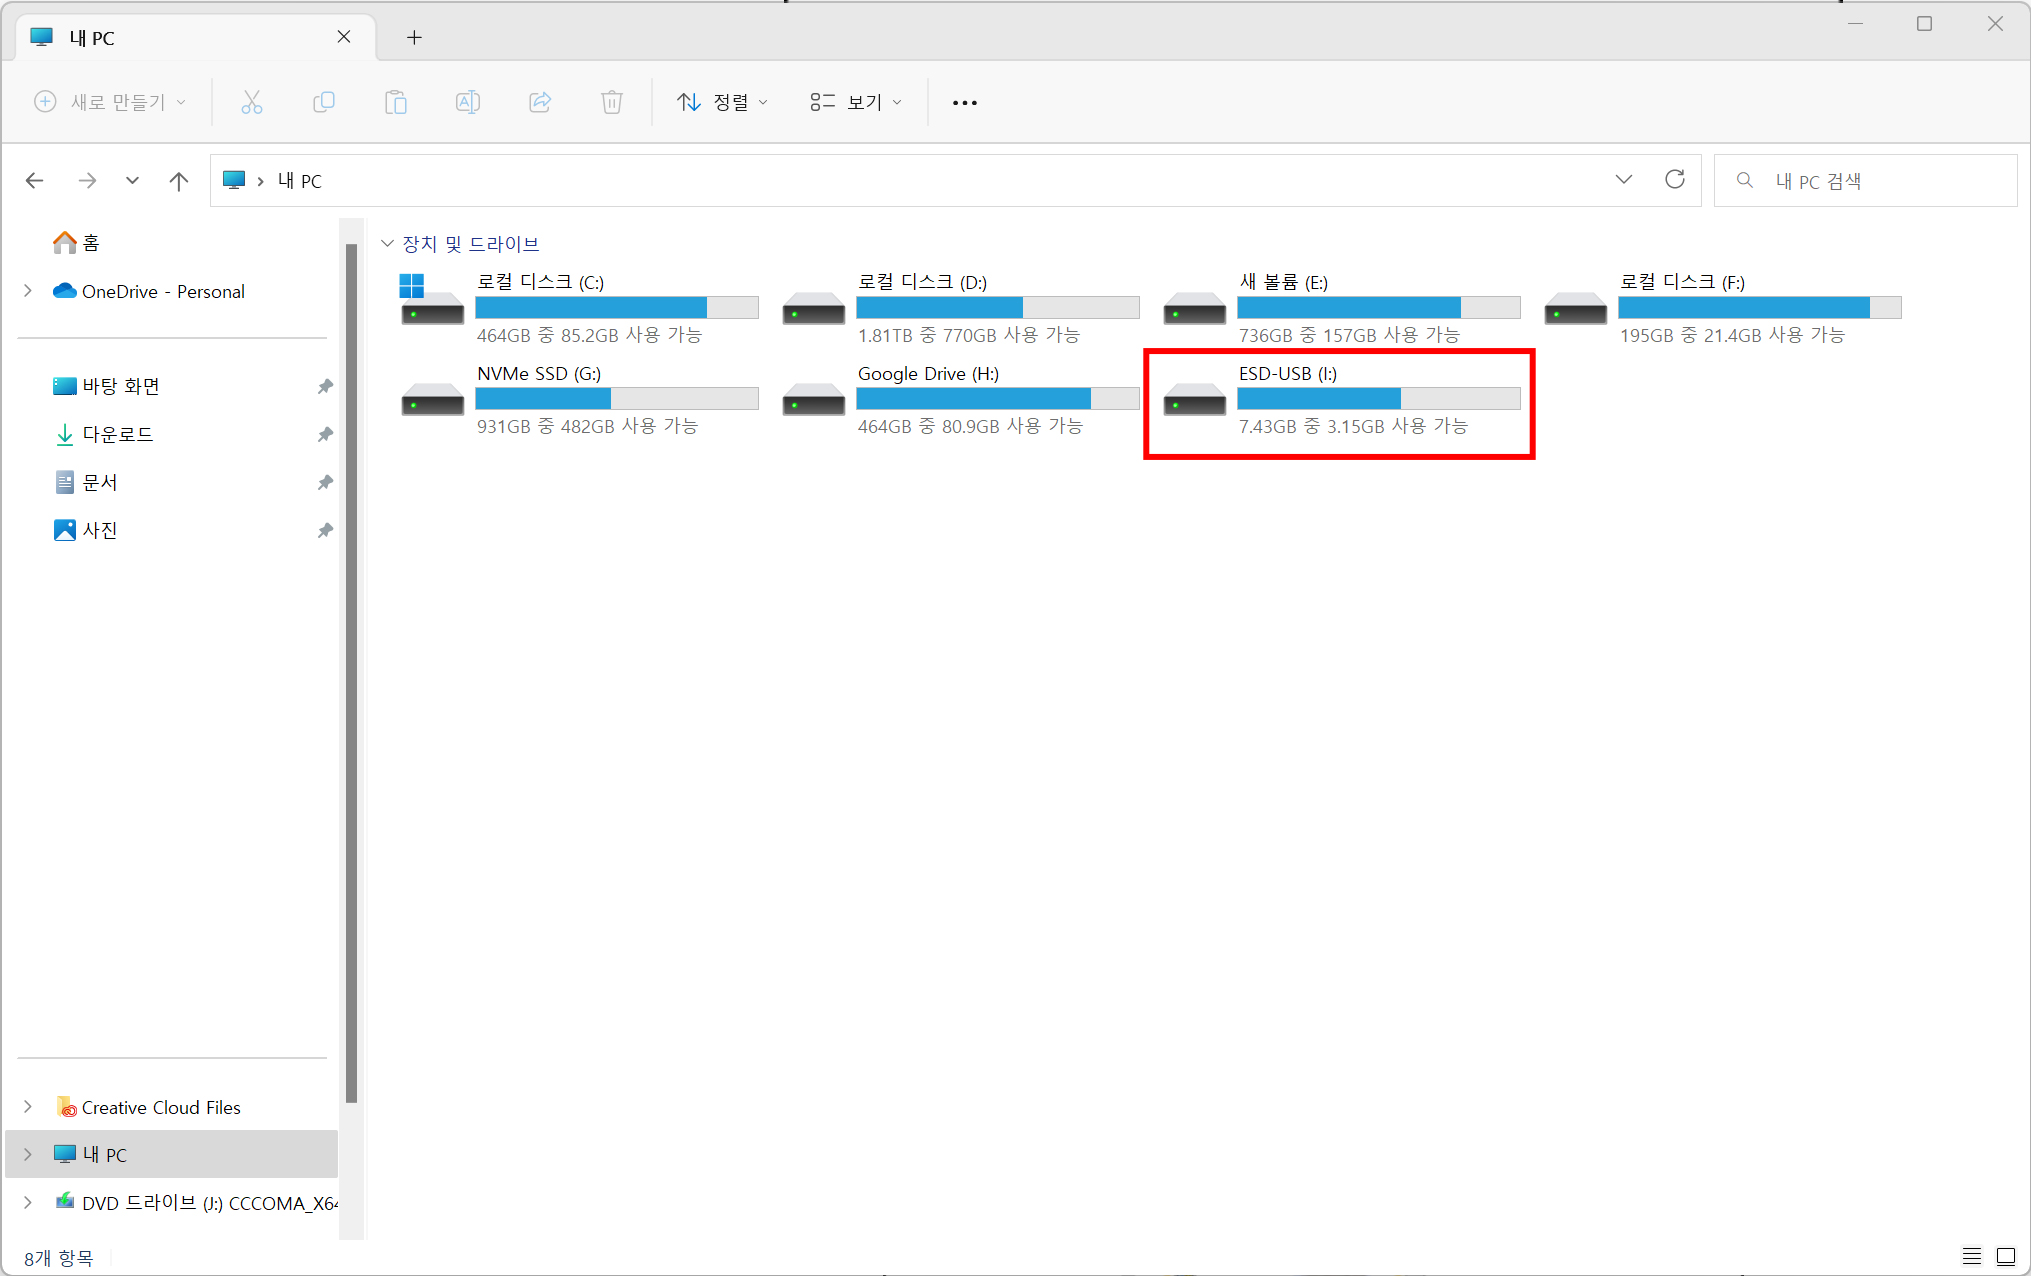Switch to large thumbnails view icon
Viewport: 2031px width, 1276px height.
tap(2006, 1256)
